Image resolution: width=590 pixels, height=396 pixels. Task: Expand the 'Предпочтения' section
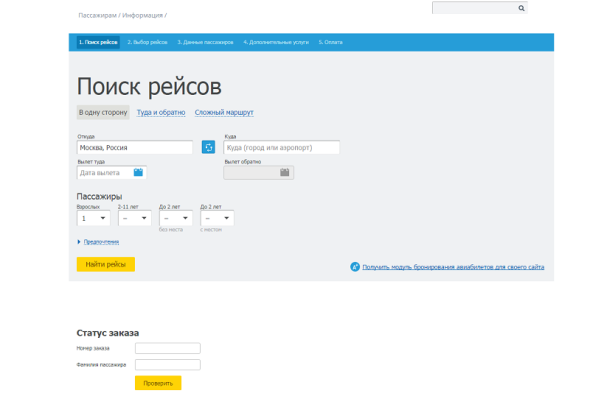point(101,242)
